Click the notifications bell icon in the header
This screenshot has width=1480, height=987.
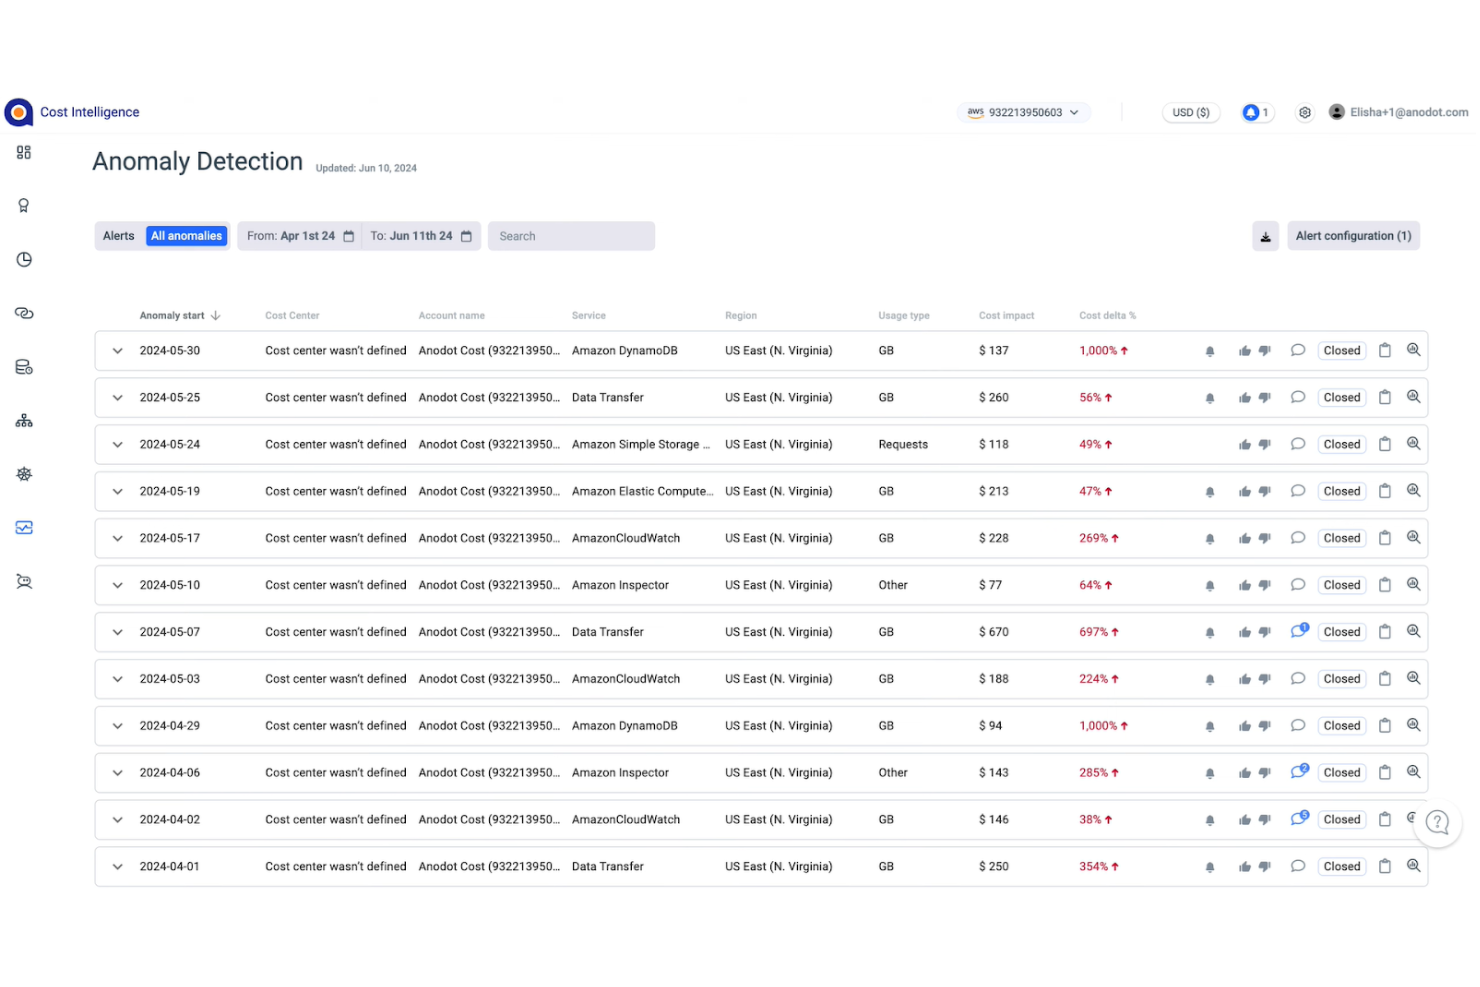(1255, 112)
